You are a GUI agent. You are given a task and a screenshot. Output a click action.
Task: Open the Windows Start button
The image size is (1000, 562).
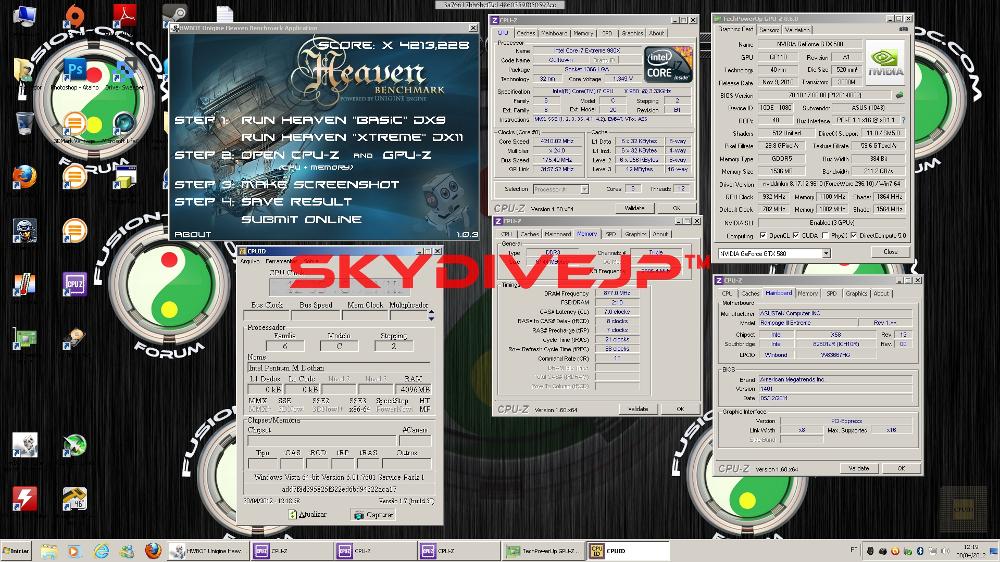pyautogui.click(x=16, y=551)
